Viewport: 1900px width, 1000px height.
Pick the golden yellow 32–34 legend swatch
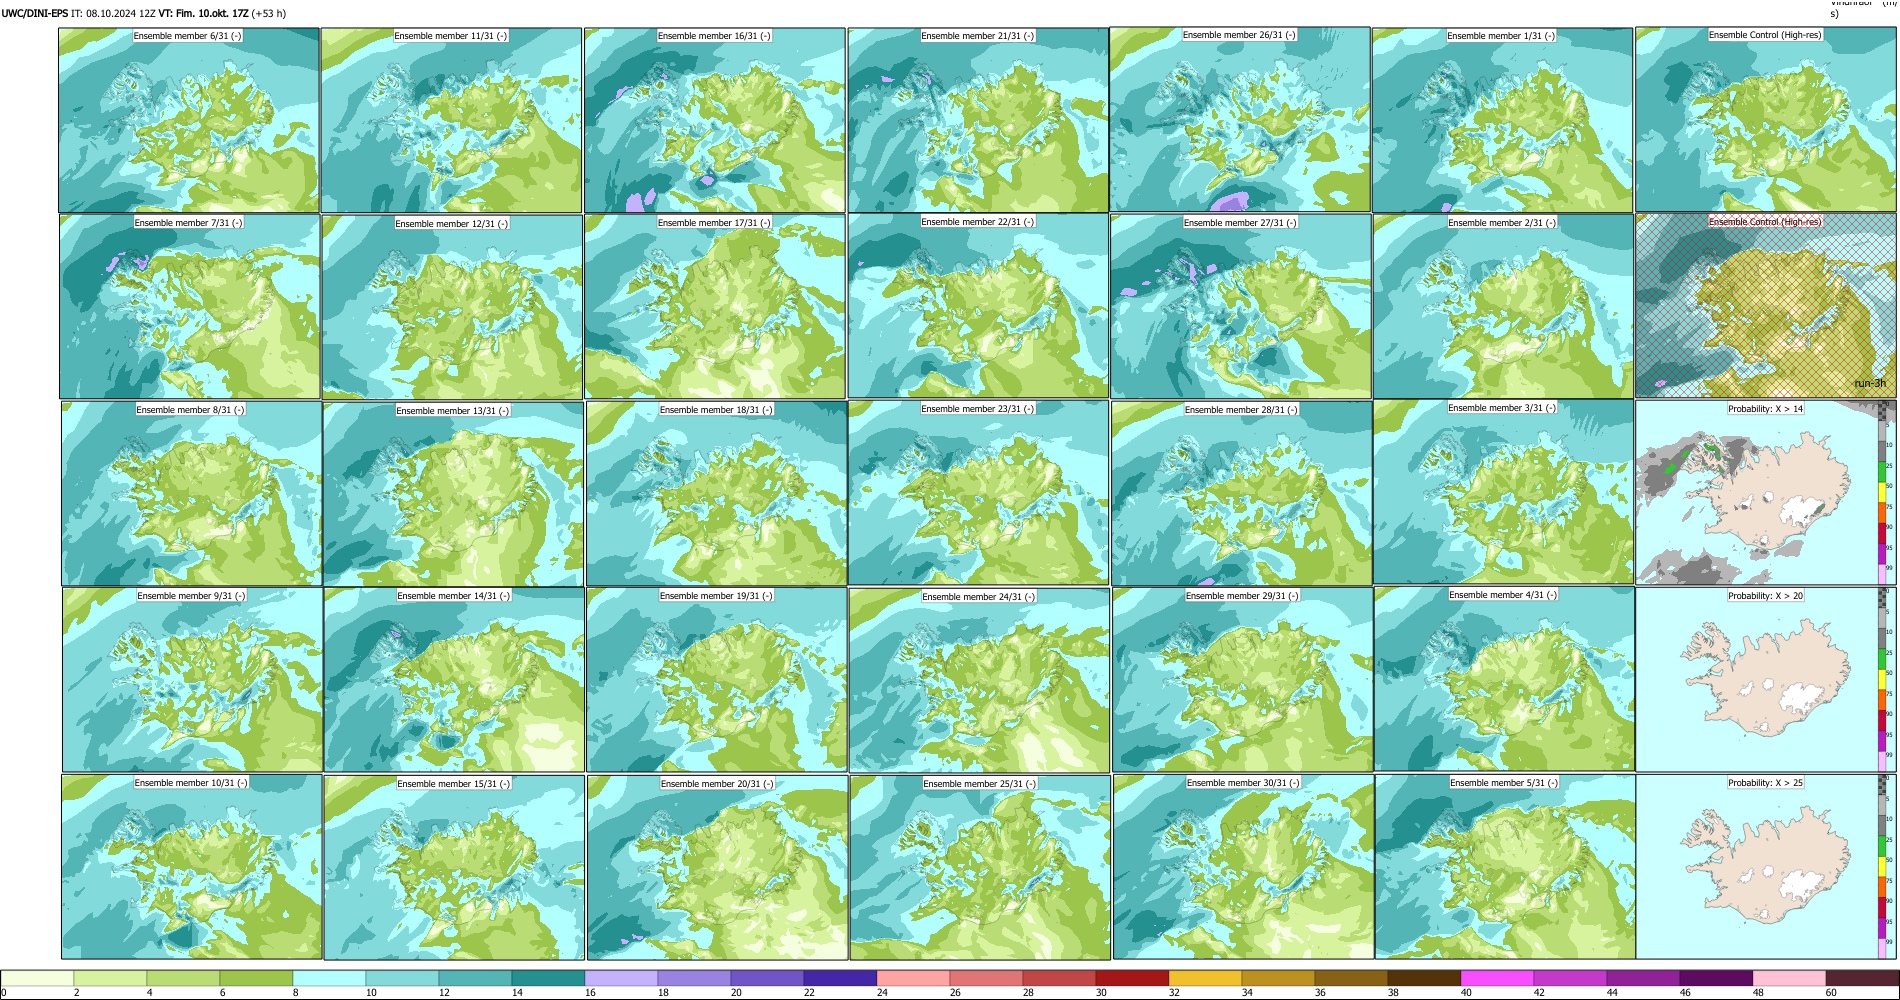click(x=1205, y=978)
